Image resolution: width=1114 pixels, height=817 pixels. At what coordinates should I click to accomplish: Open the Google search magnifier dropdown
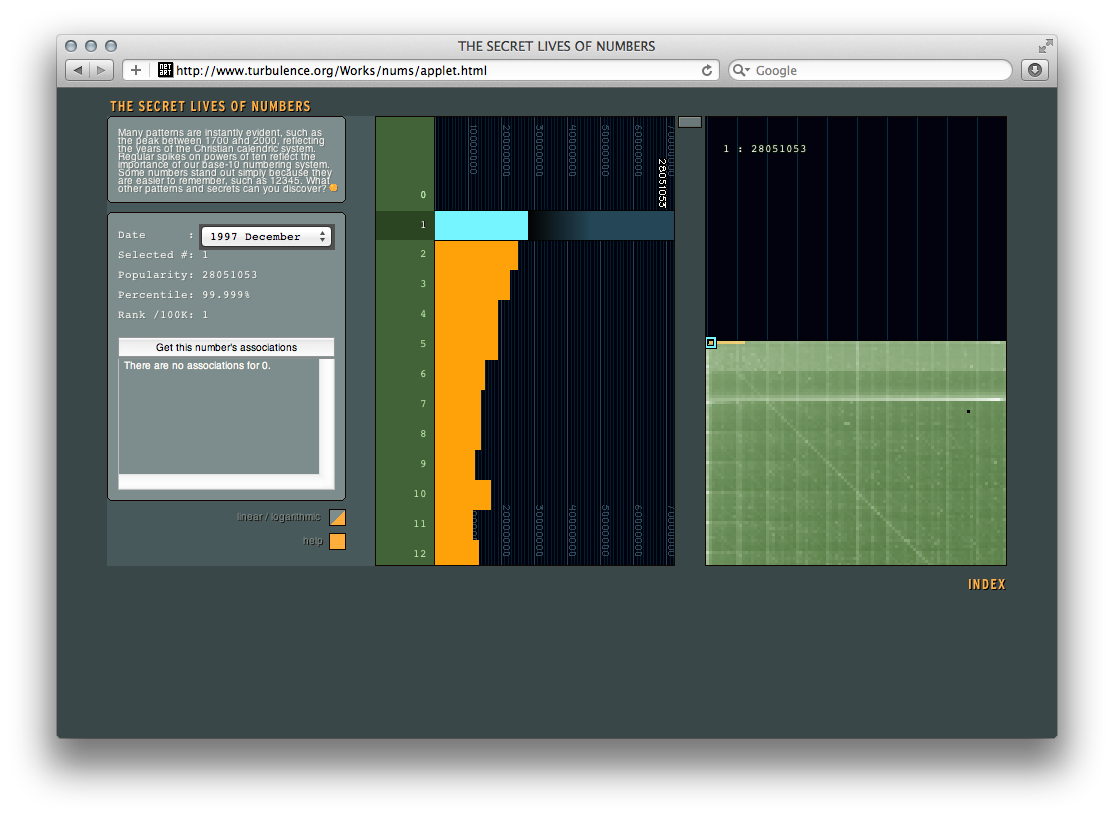(x=741, y=70)
